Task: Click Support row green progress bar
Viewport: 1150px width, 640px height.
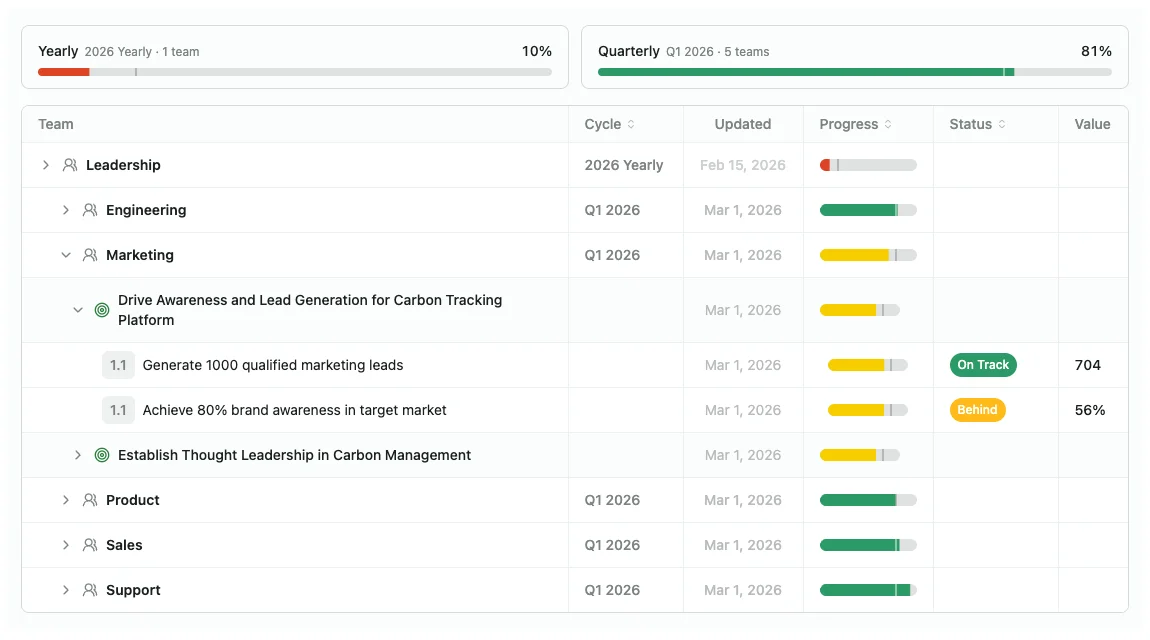Action: (868, 590)
